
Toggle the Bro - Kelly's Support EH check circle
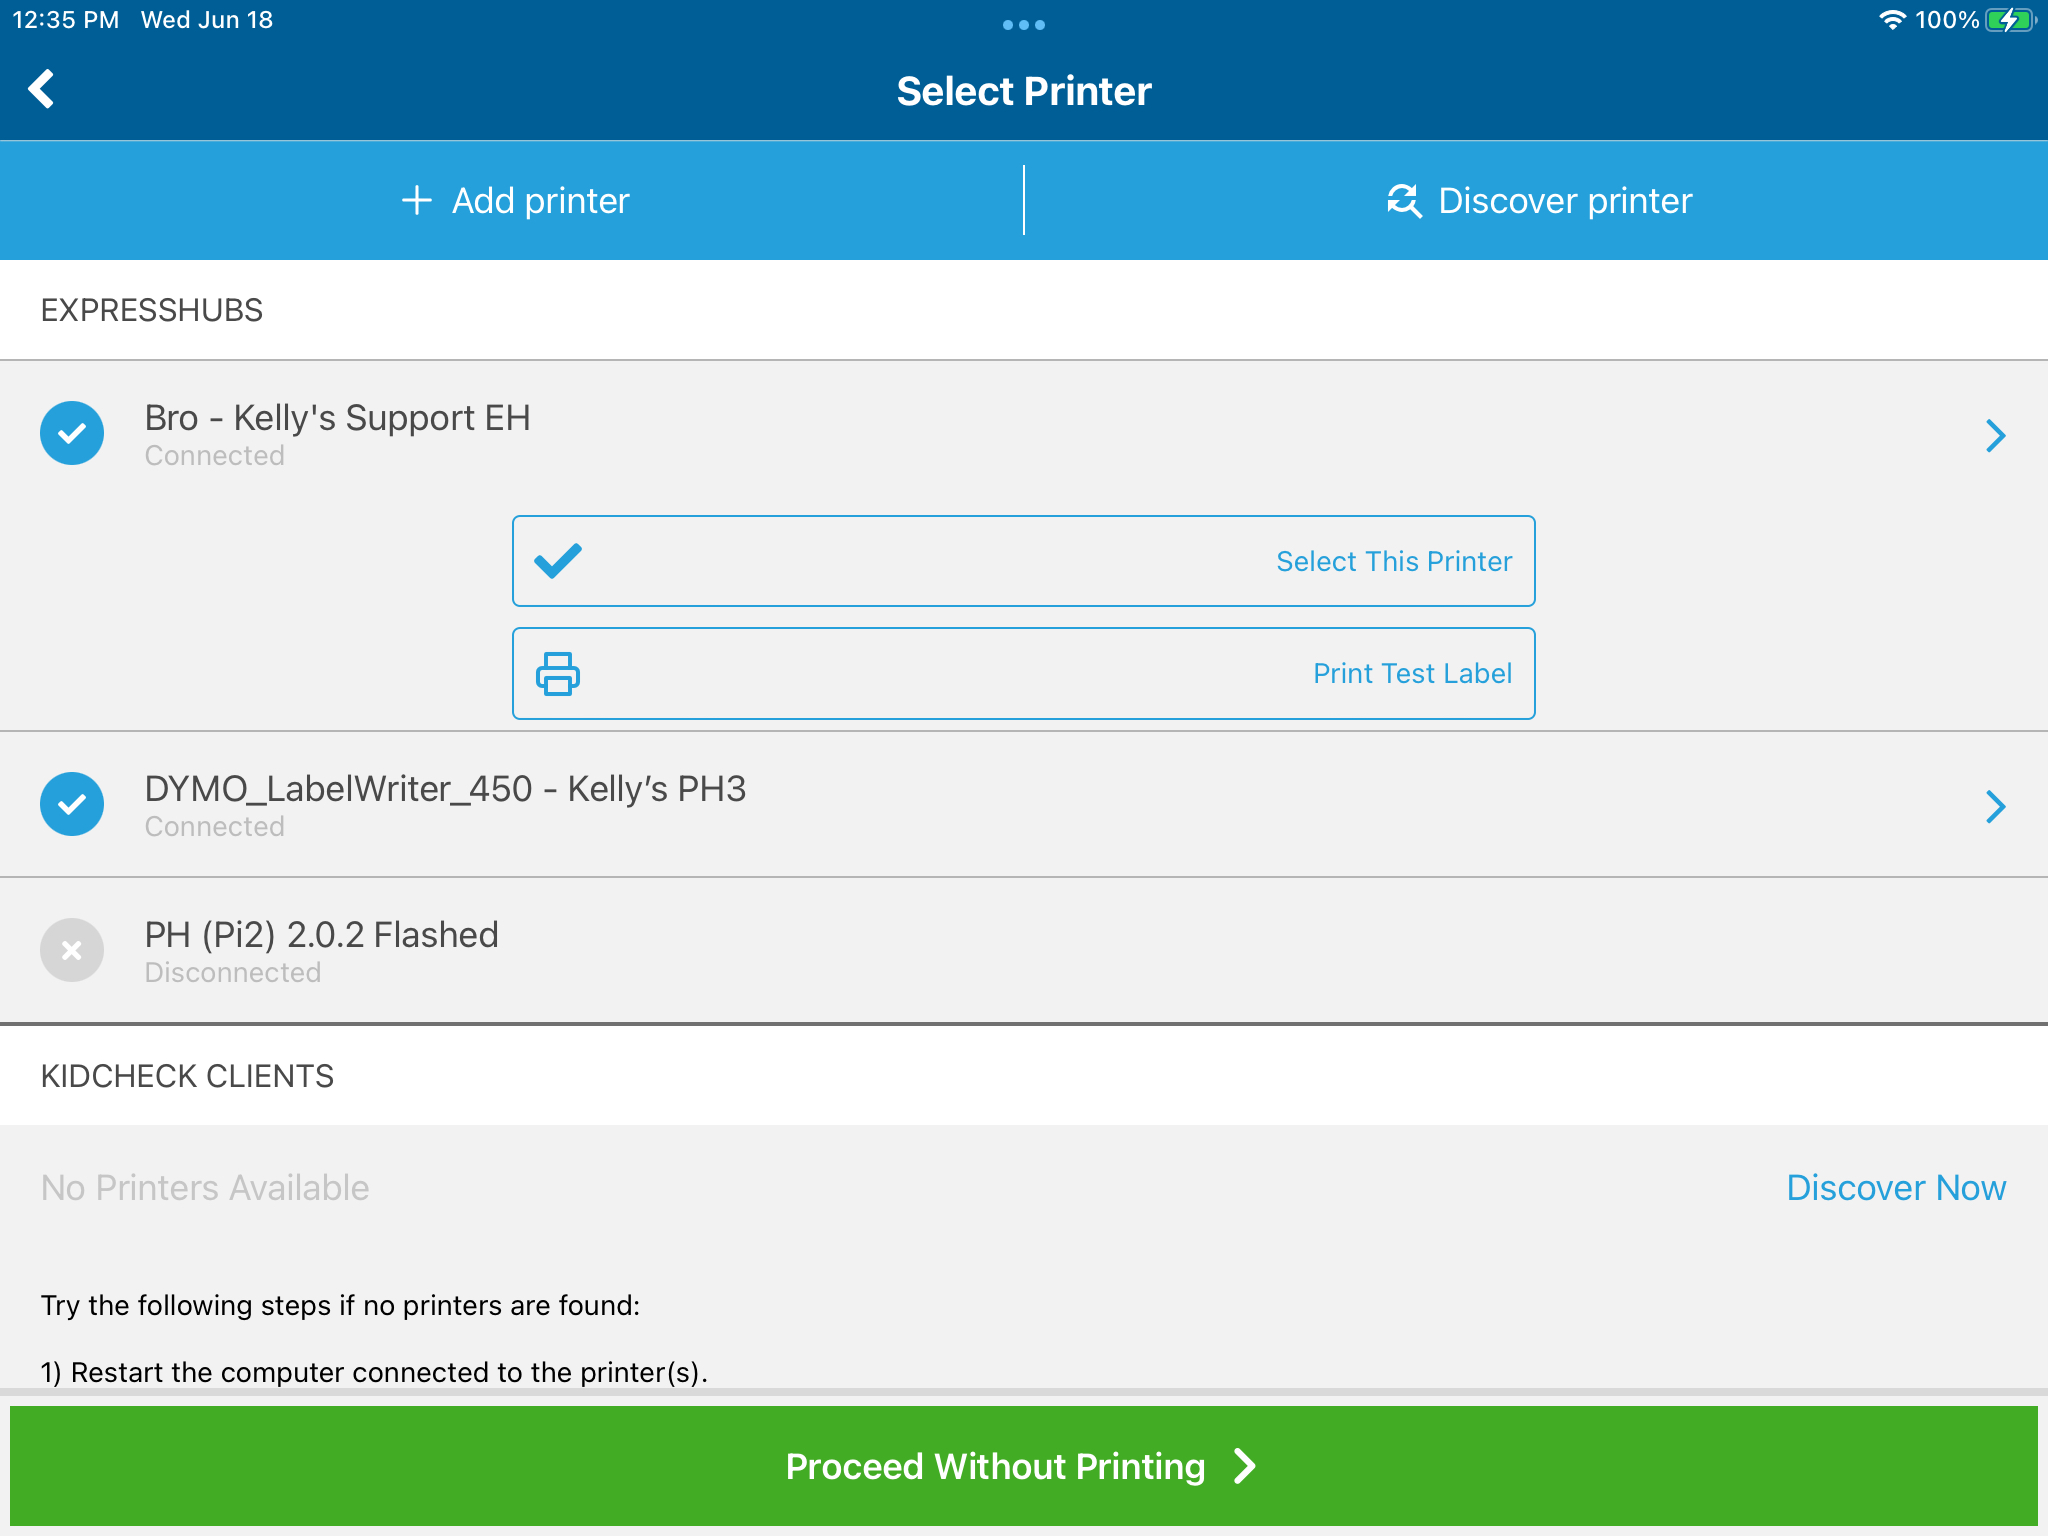click(x=72, y=433)
